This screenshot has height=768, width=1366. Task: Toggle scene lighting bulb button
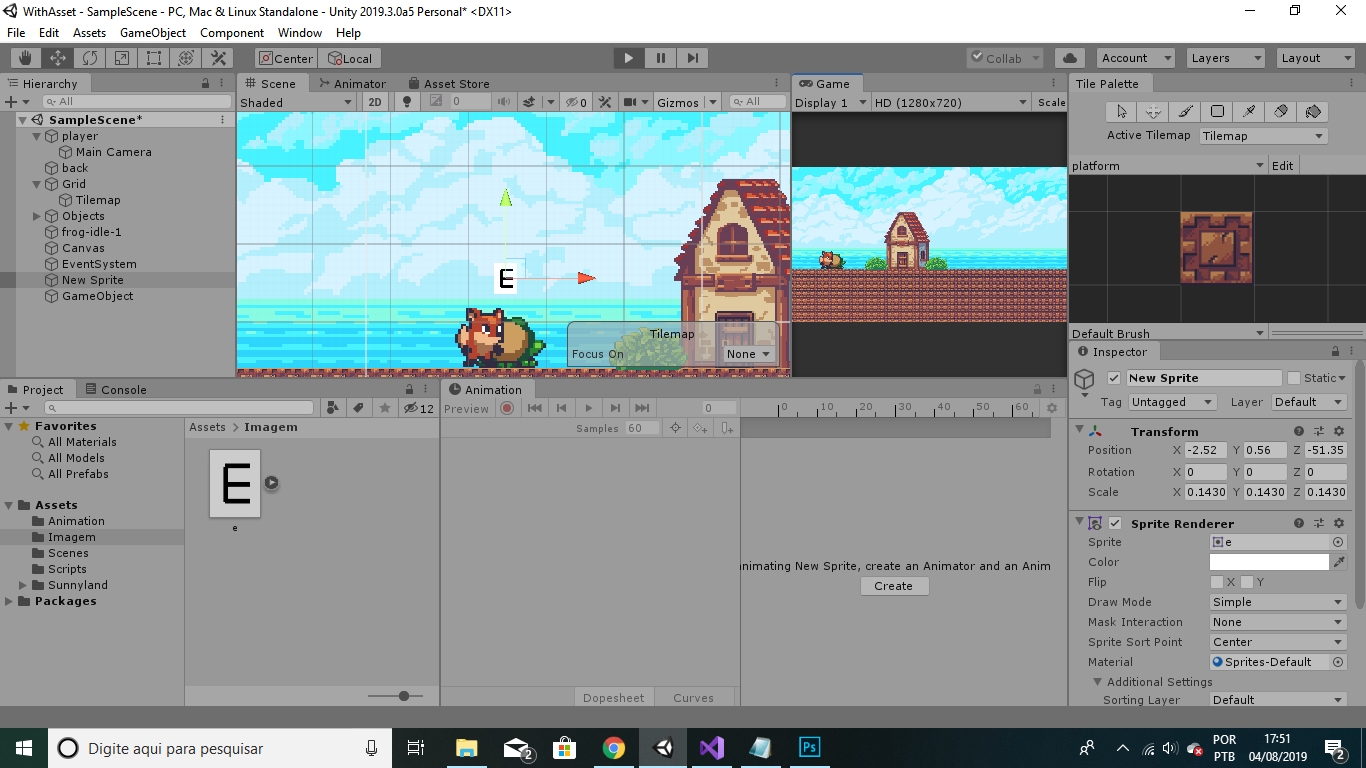406,102
